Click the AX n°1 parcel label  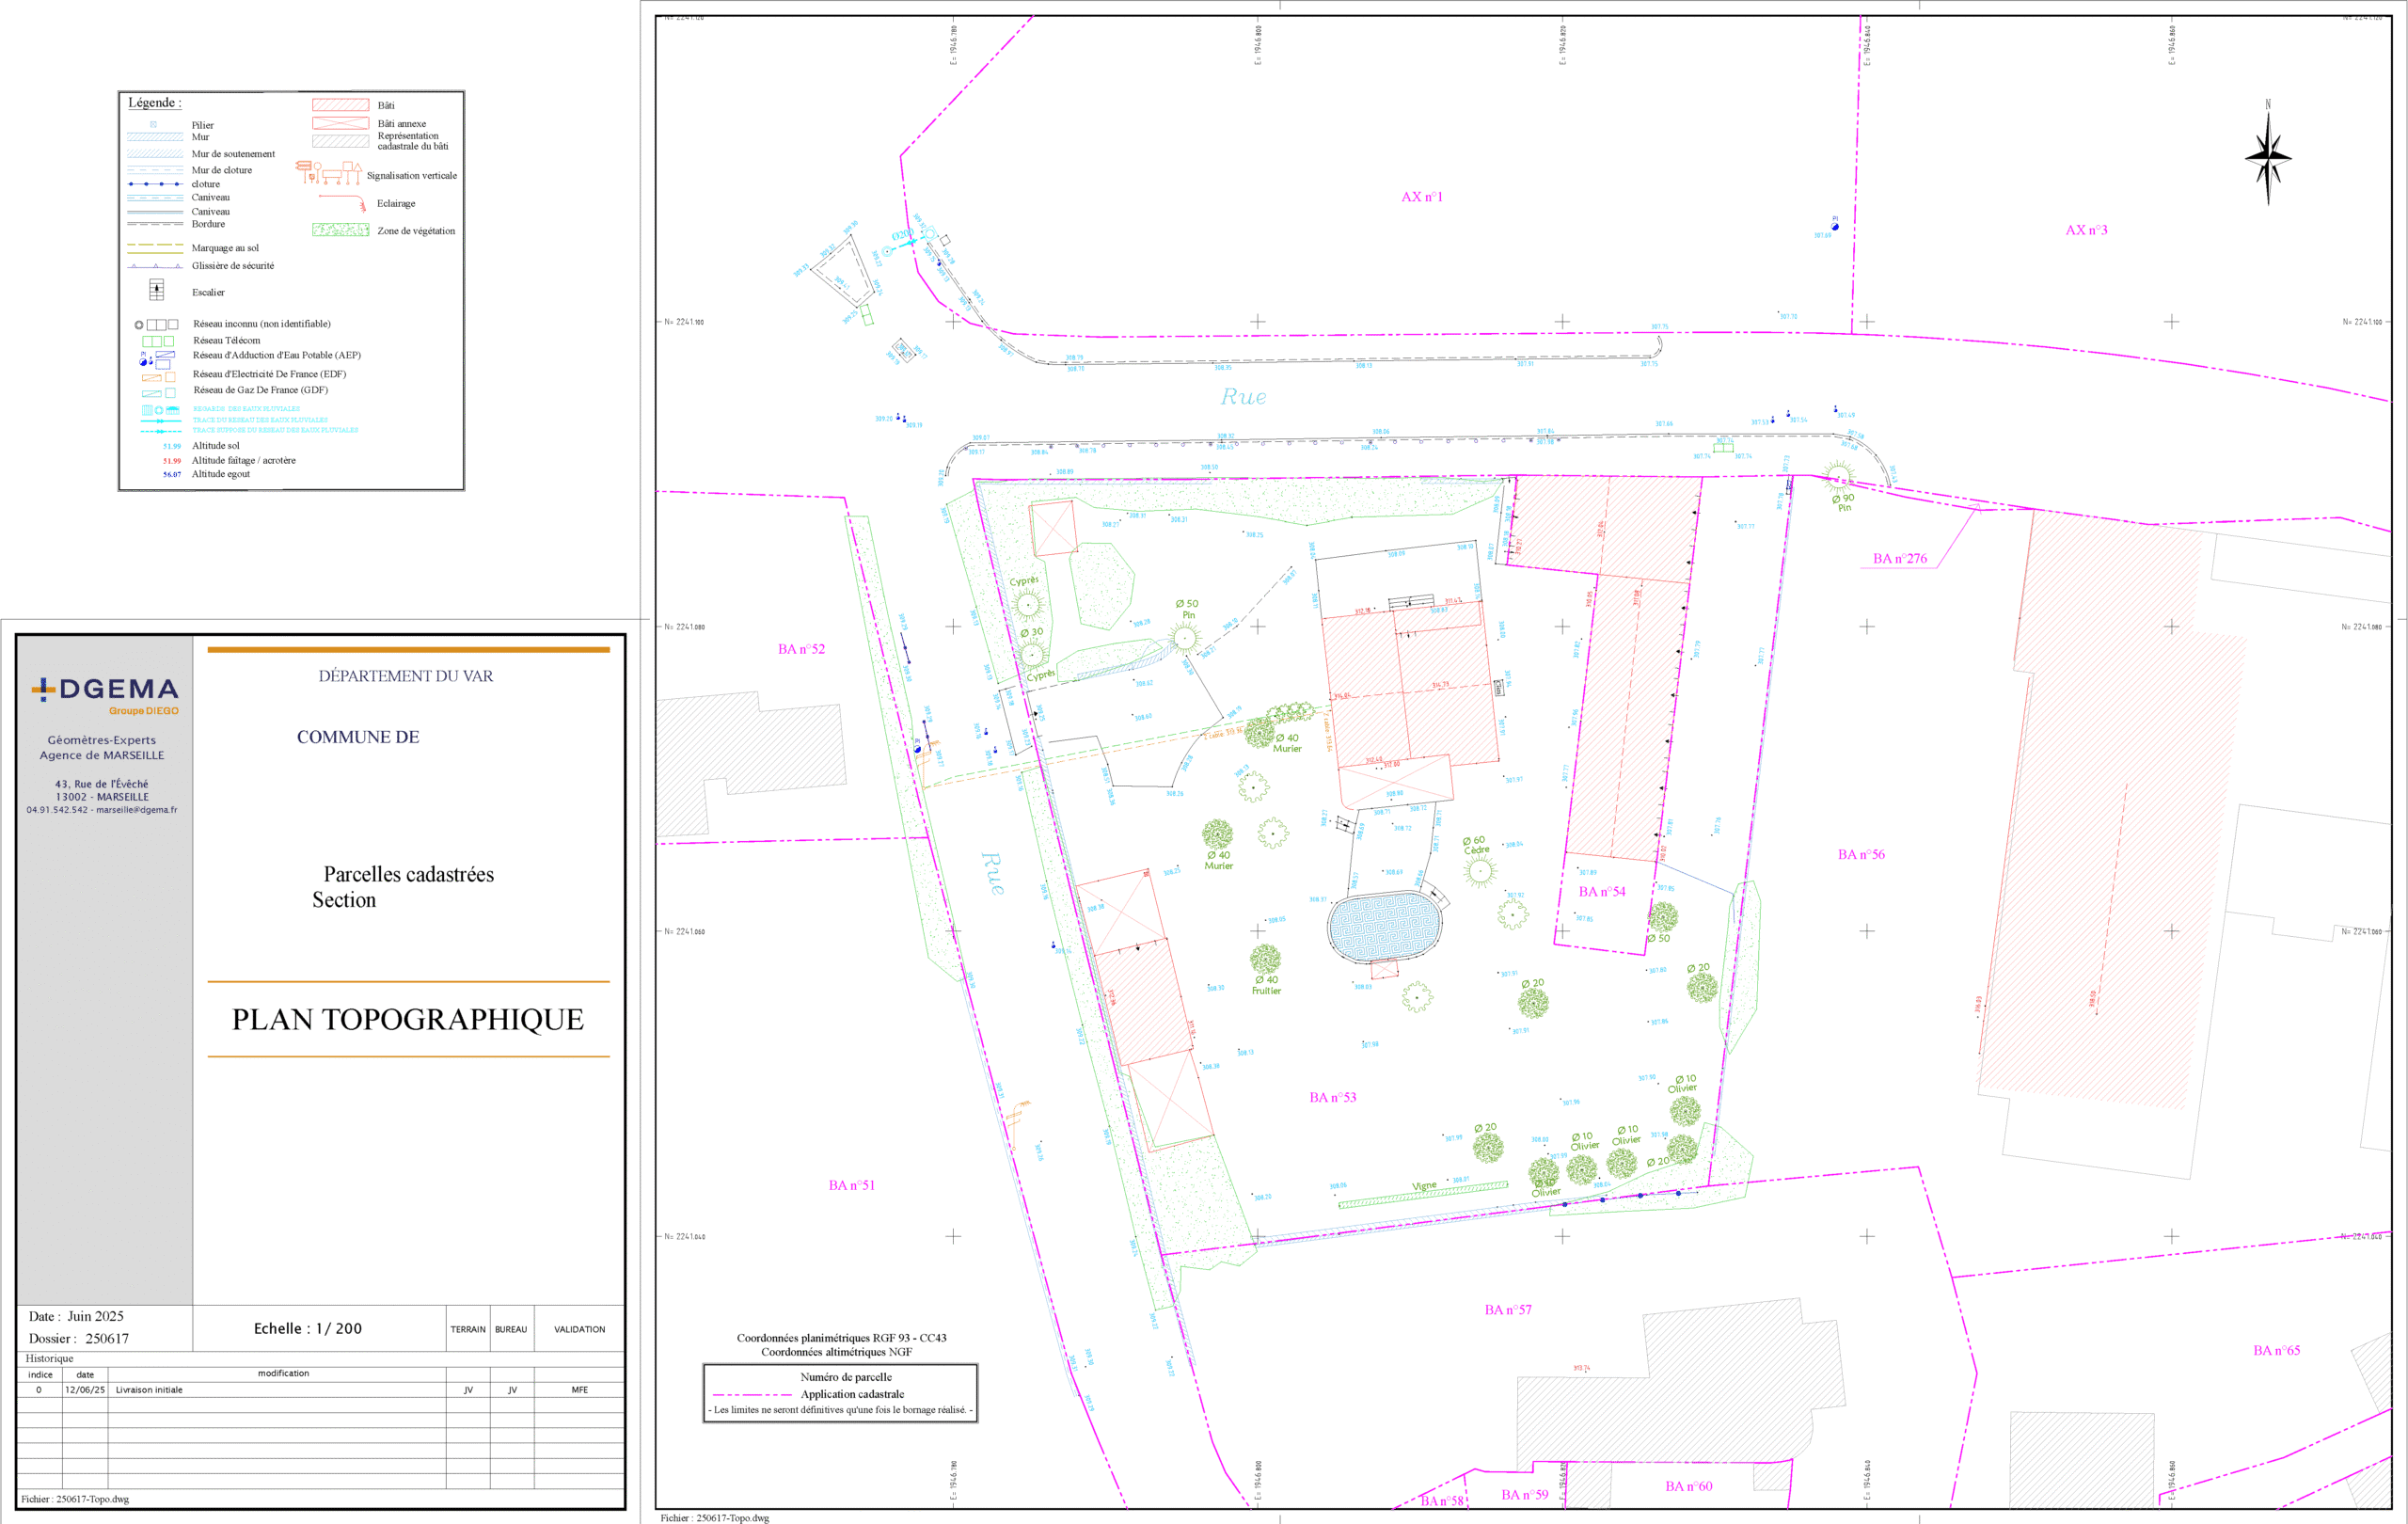pos(1421,197)
